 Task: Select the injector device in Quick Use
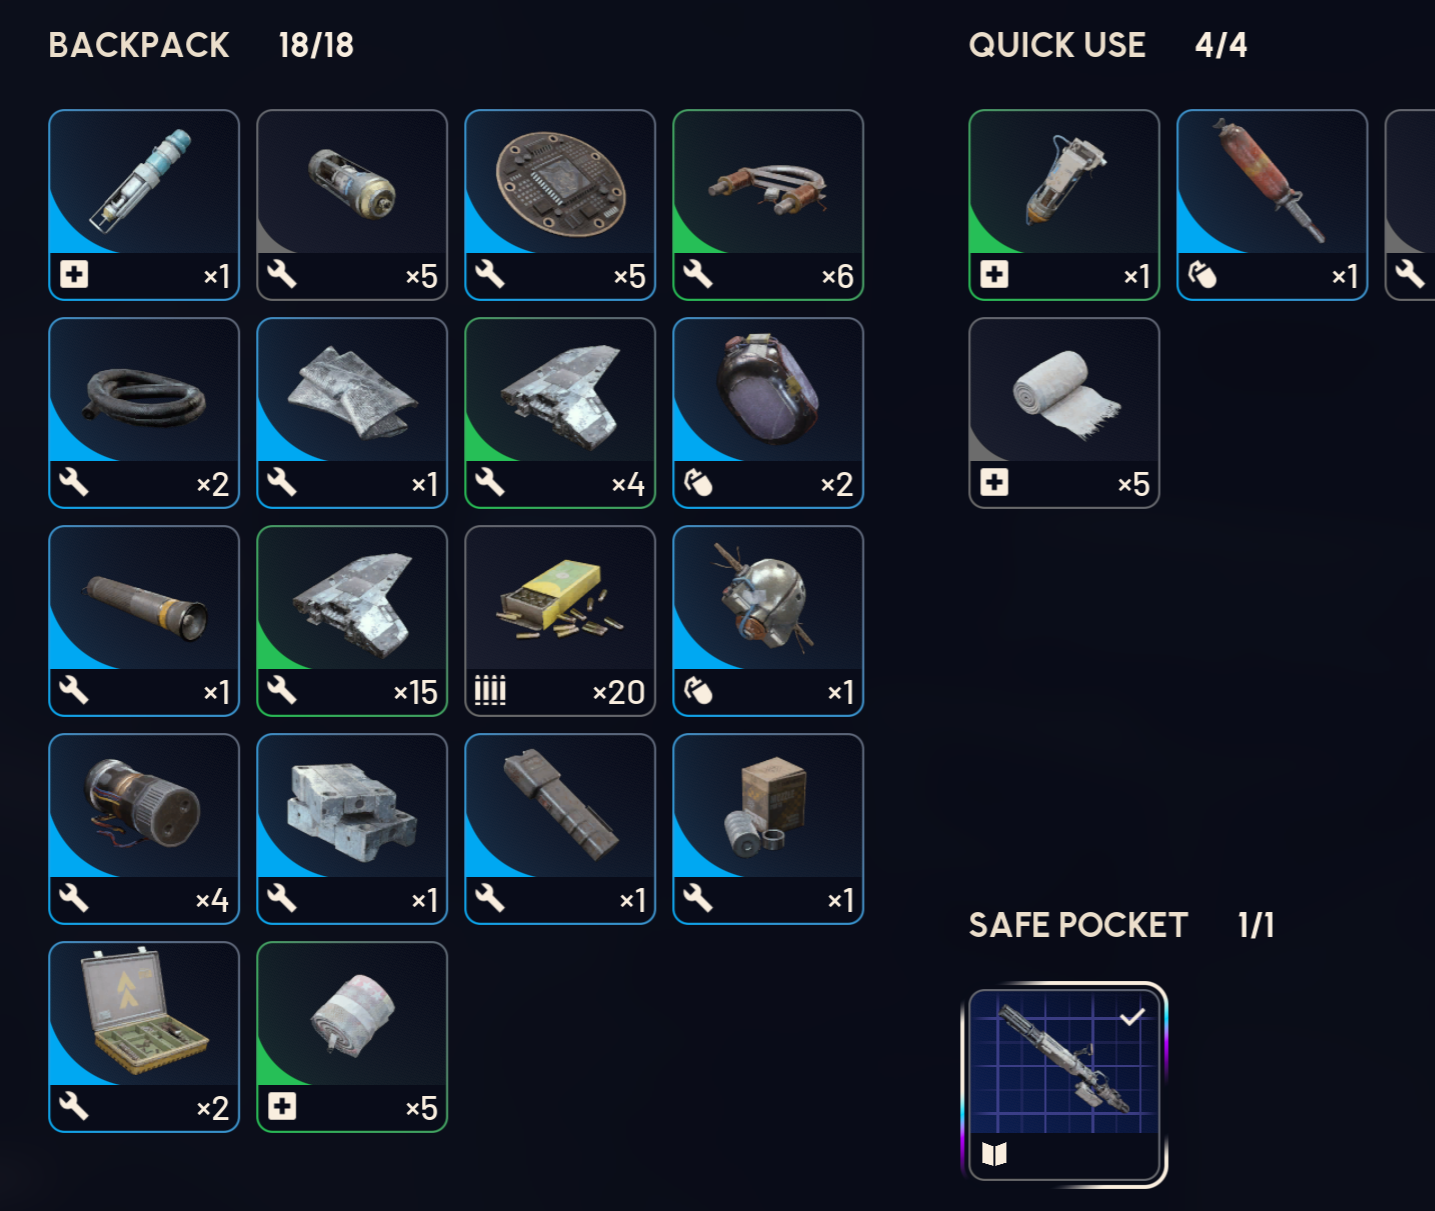pyautogui.click(x=1064, y=205)
